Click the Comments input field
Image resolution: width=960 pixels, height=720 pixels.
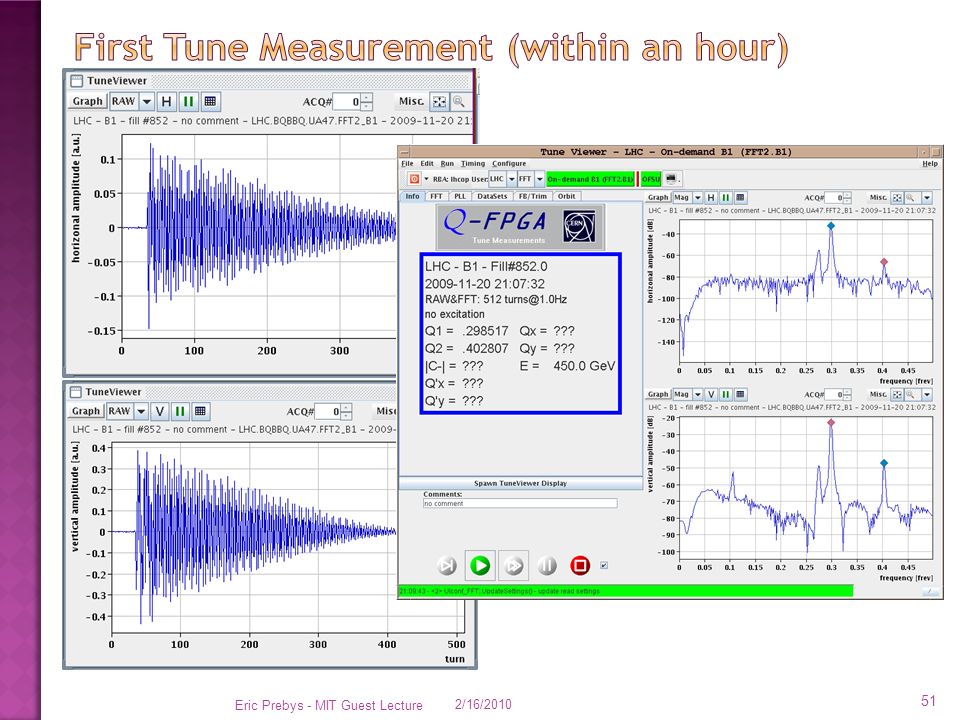[x=520, y=503]
